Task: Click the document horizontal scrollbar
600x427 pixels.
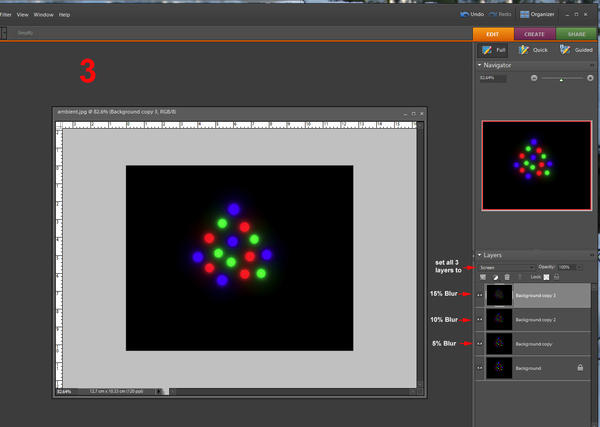Action: click(x=293, y=391)
